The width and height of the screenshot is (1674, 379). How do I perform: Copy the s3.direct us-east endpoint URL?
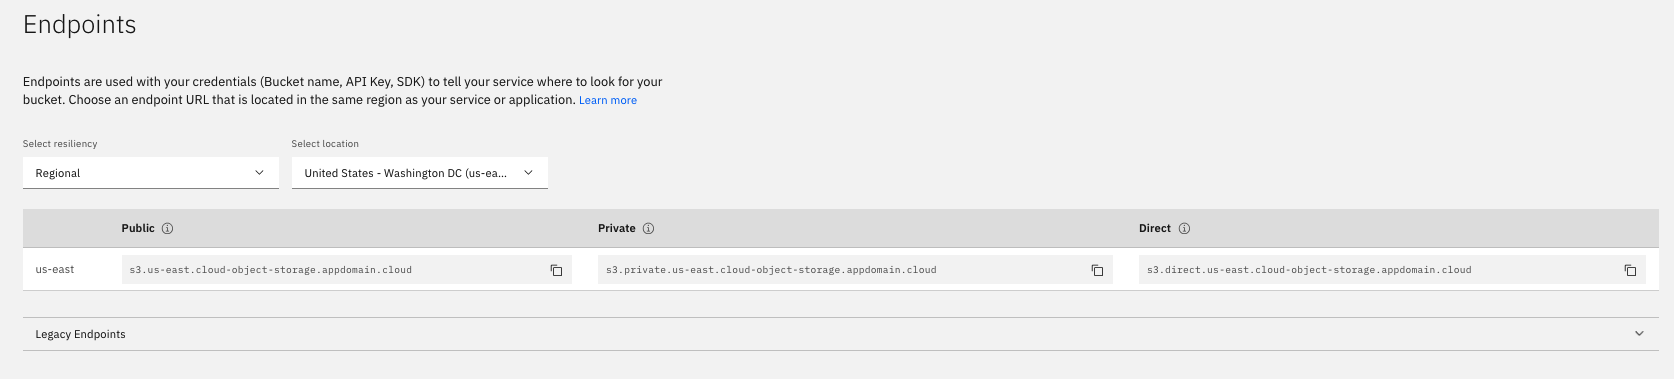(x=1630, y=270)
